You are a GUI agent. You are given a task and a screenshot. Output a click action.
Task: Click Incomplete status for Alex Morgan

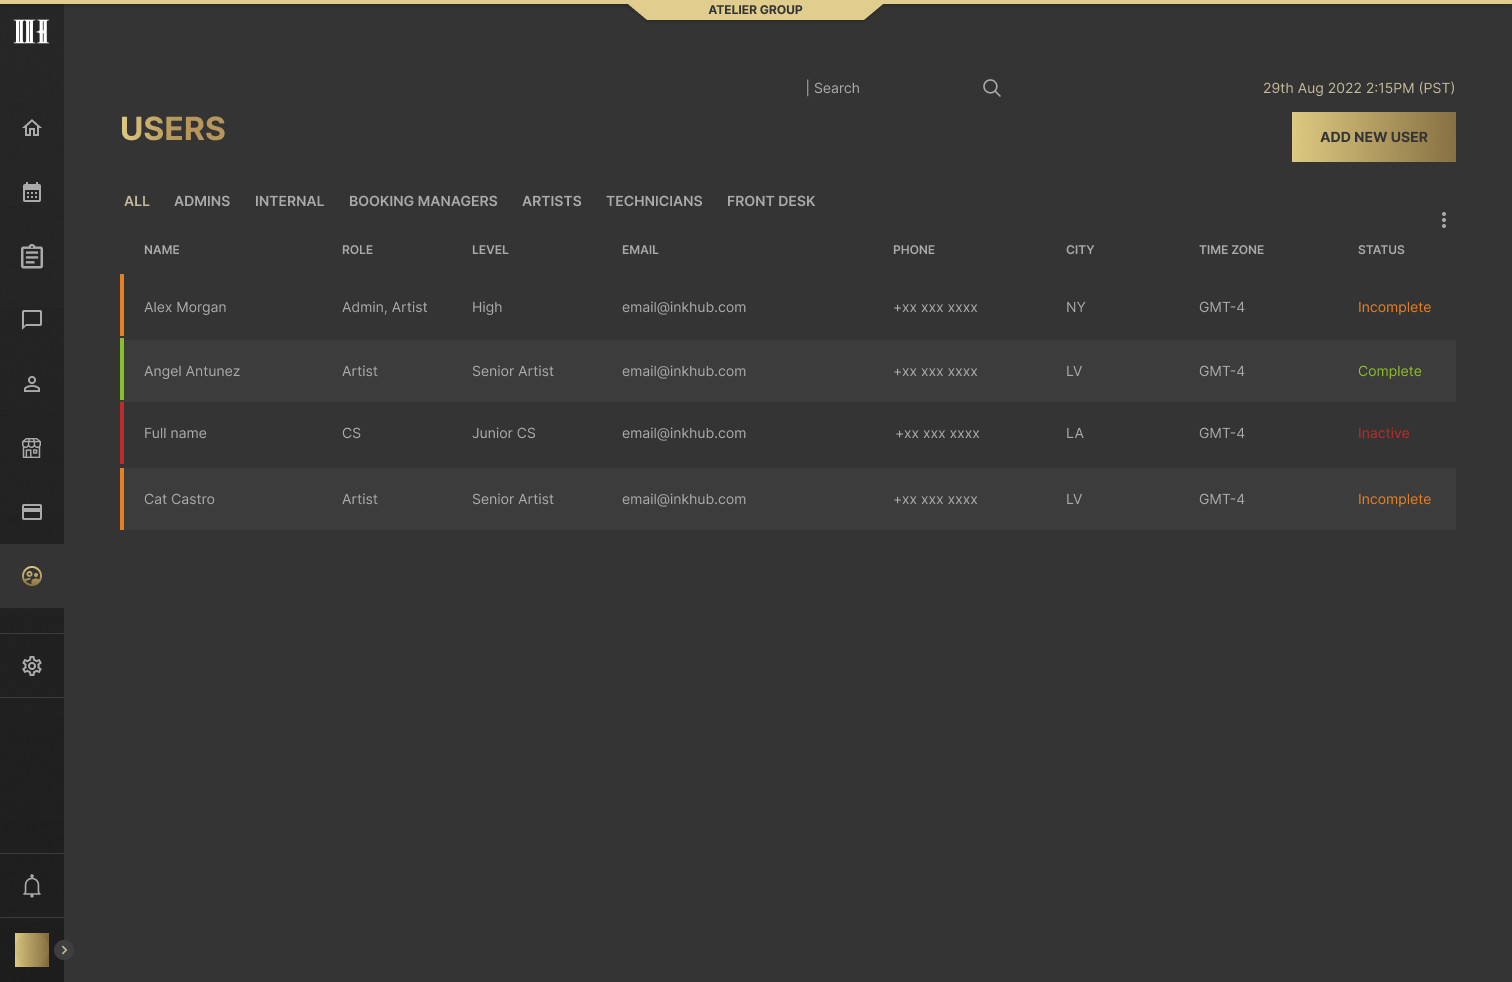pyautogui.click(x=1394, y=307)
